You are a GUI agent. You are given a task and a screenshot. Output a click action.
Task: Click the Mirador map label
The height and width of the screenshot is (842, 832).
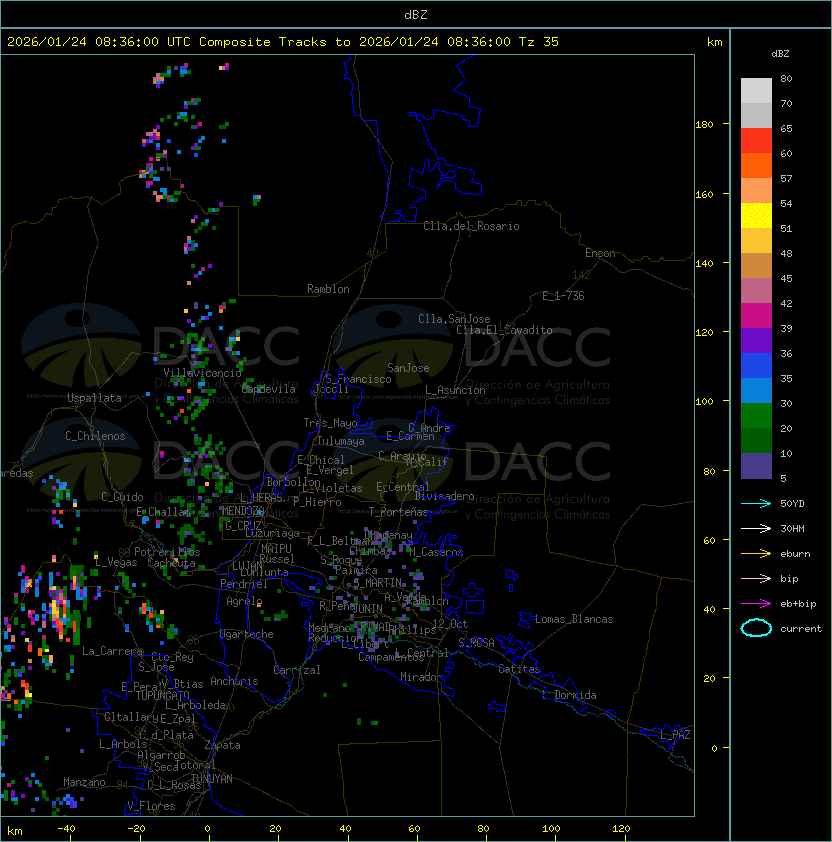(422, 677)
